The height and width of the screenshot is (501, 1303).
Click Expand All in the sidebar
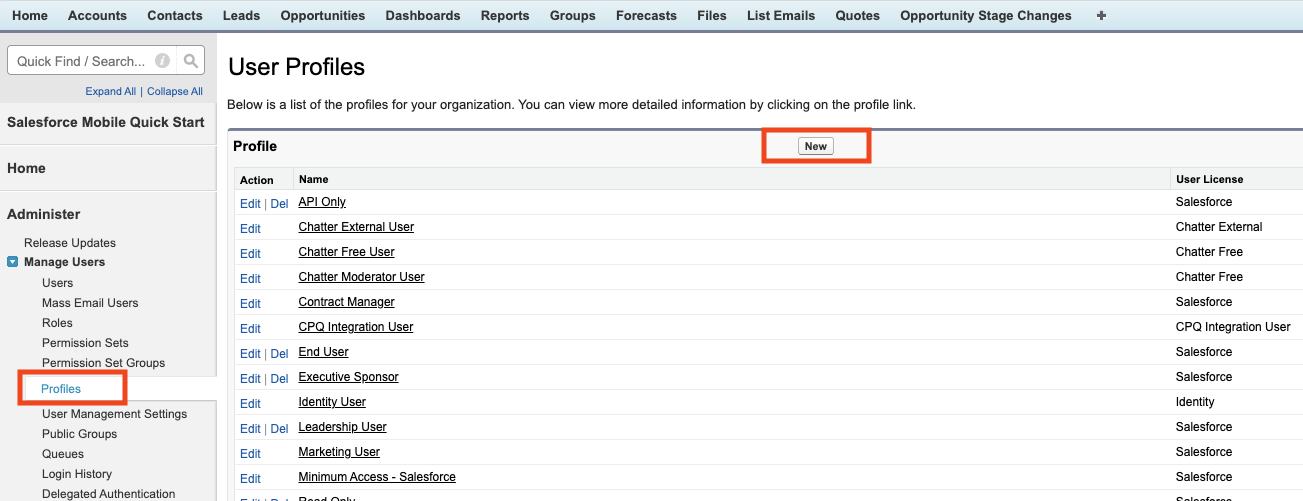[110, 91]
